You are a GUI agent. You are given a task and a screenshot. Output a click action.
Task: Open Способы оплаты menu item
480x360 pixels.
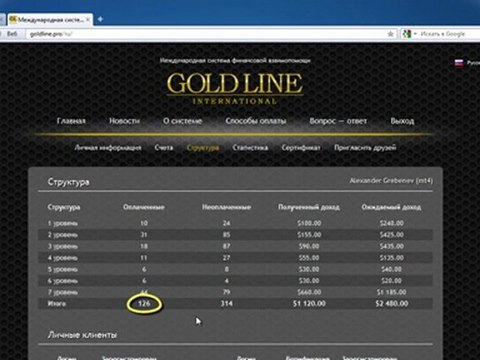(256, 121)
